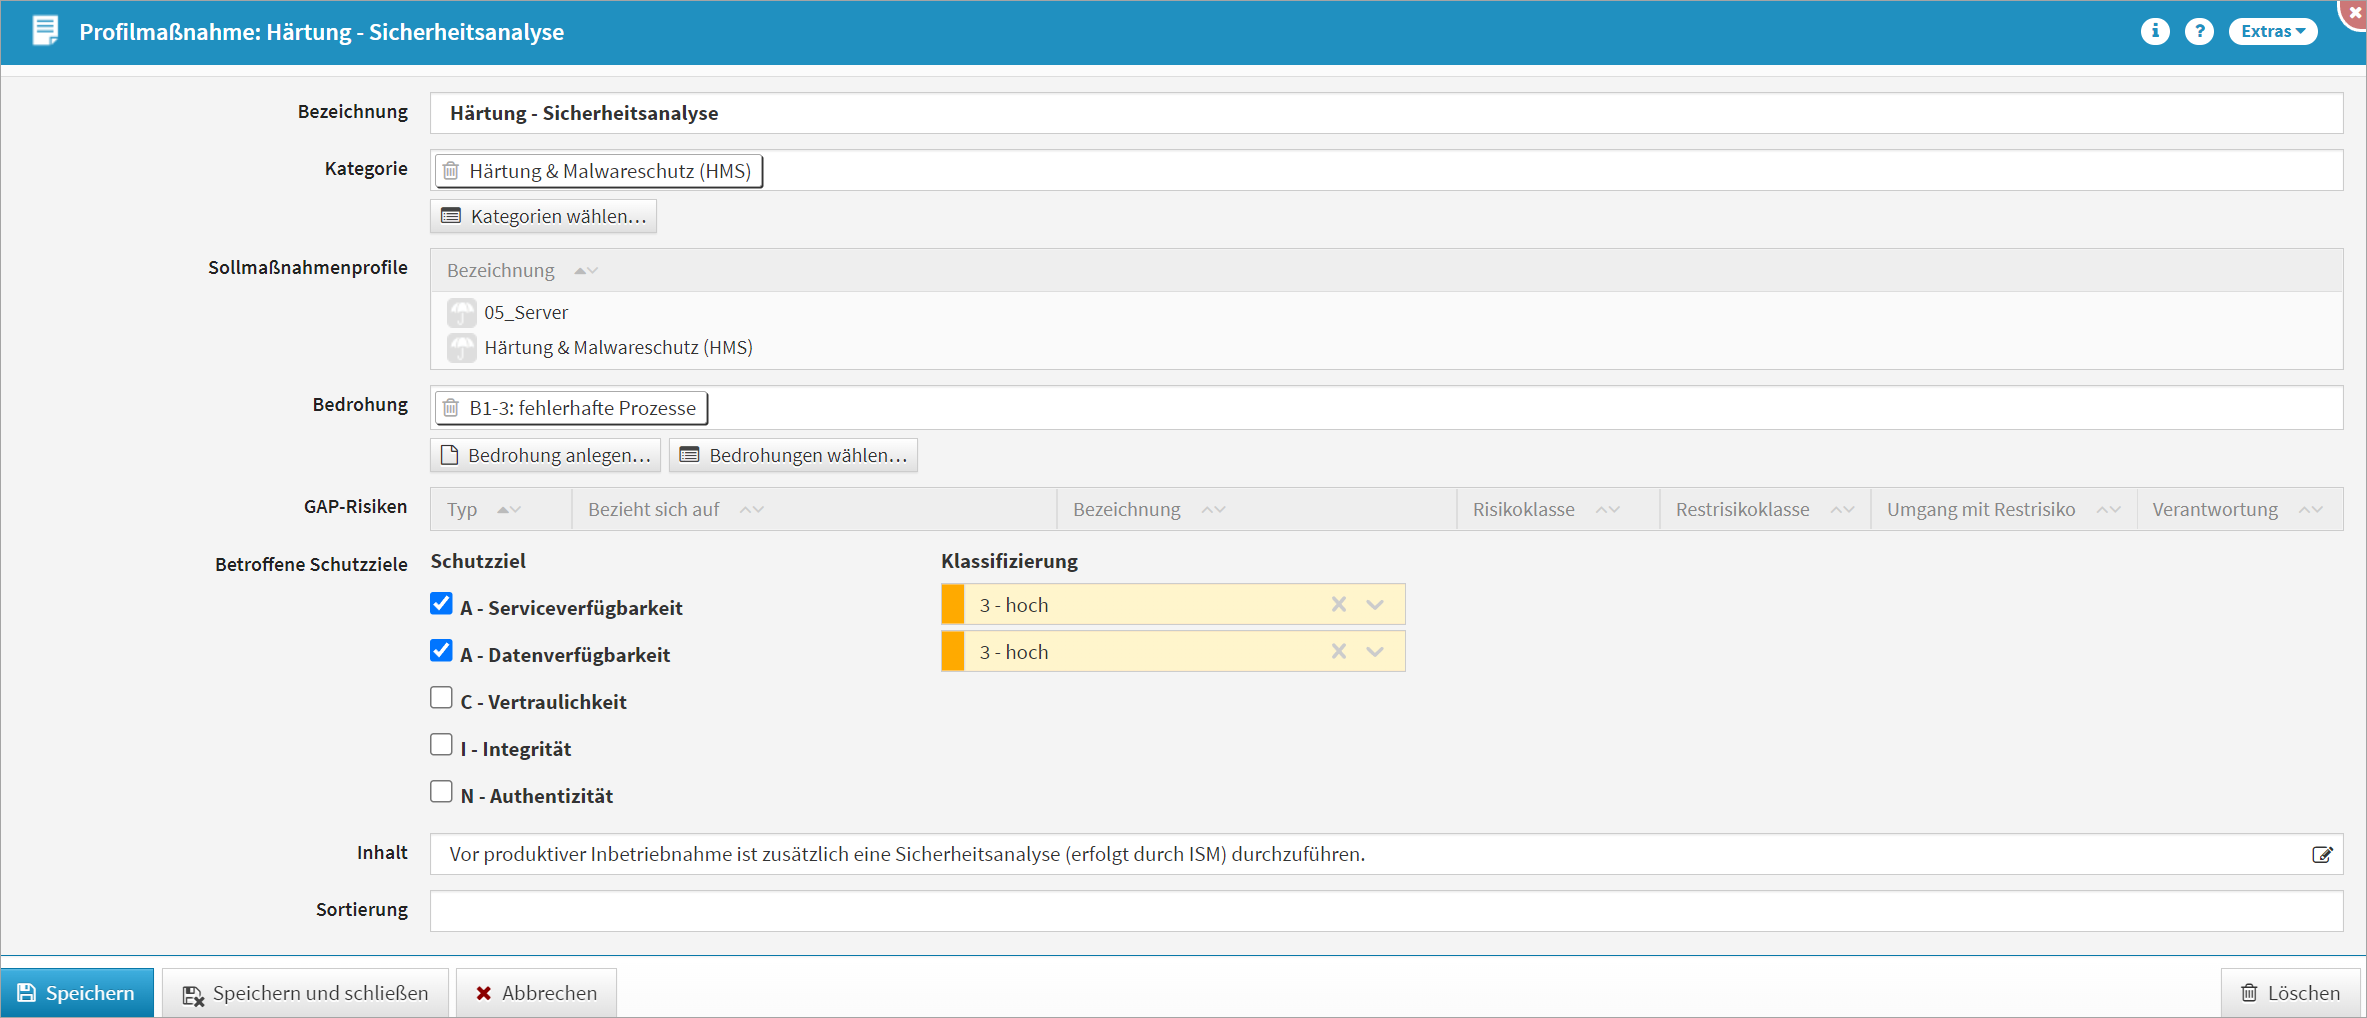Clear the Datenverfügbarkeit classification with X
This screenshot has width=2367, height=1018.
1338,652
